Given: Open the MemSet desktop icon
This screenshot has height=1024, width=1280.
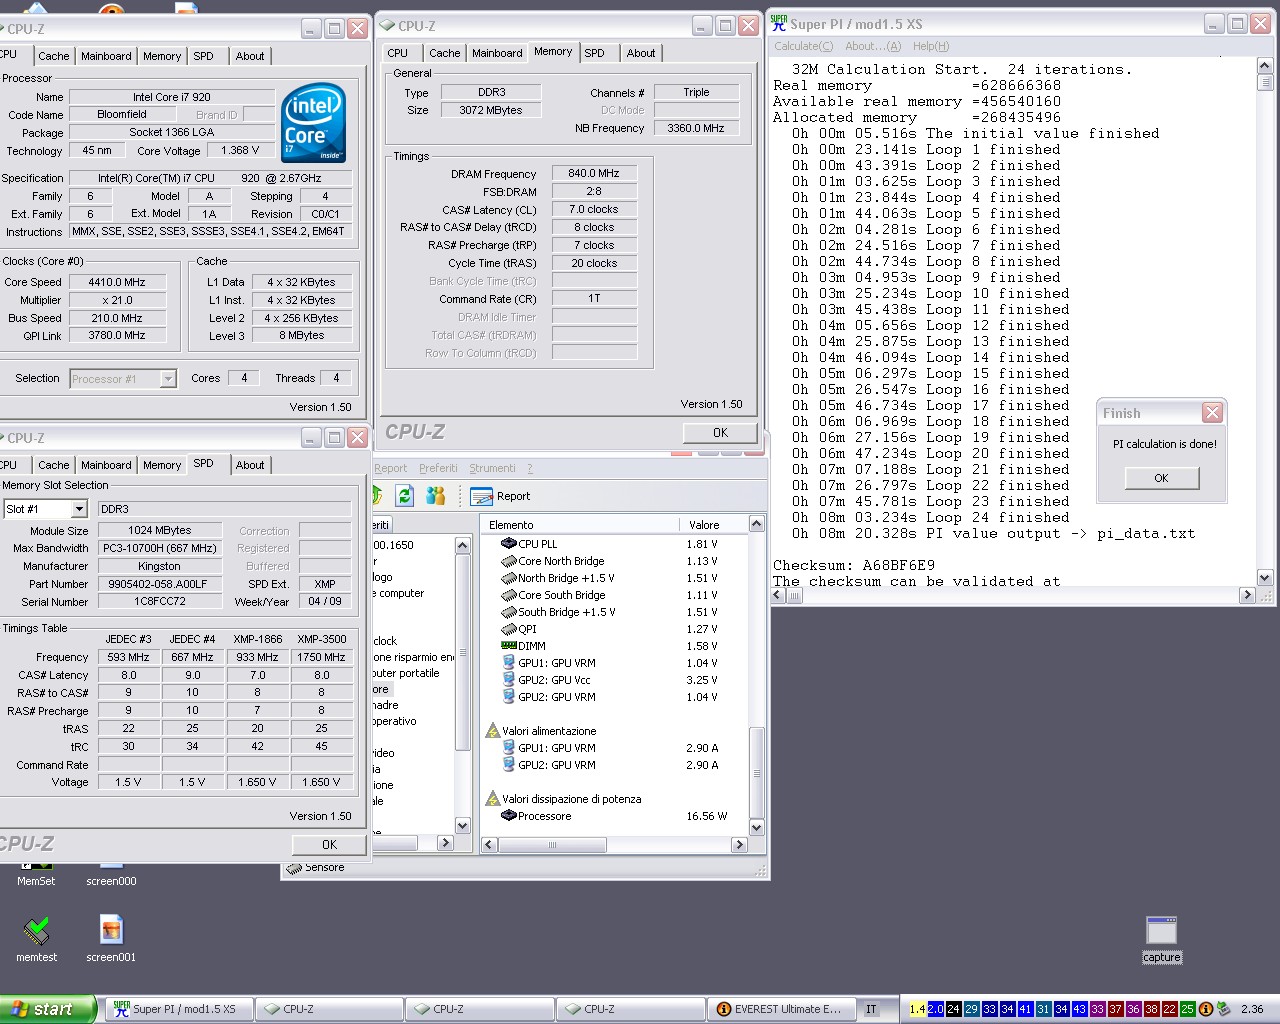Looking at the screenshot, I should coord(36,874).
